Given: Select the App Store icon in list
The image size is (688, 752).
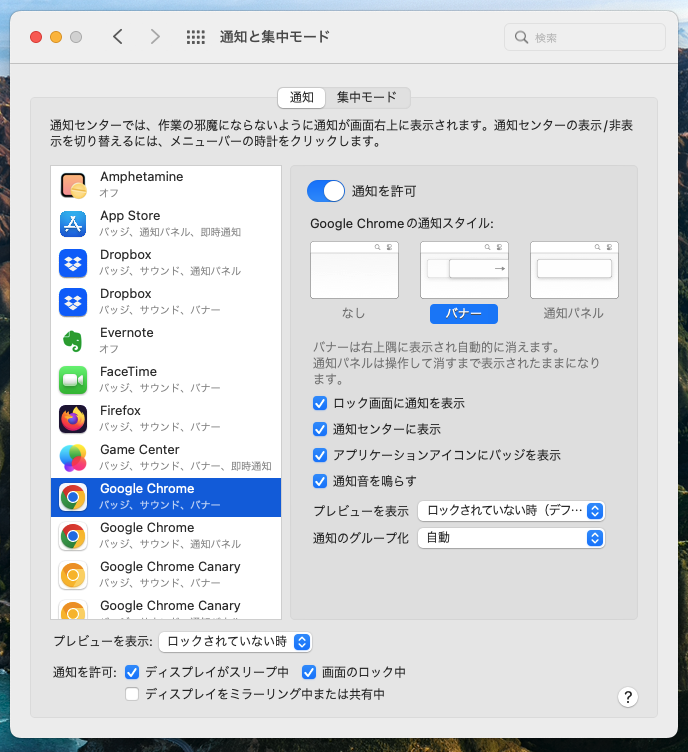Looking at the screenshot, I should pos(73,224).
